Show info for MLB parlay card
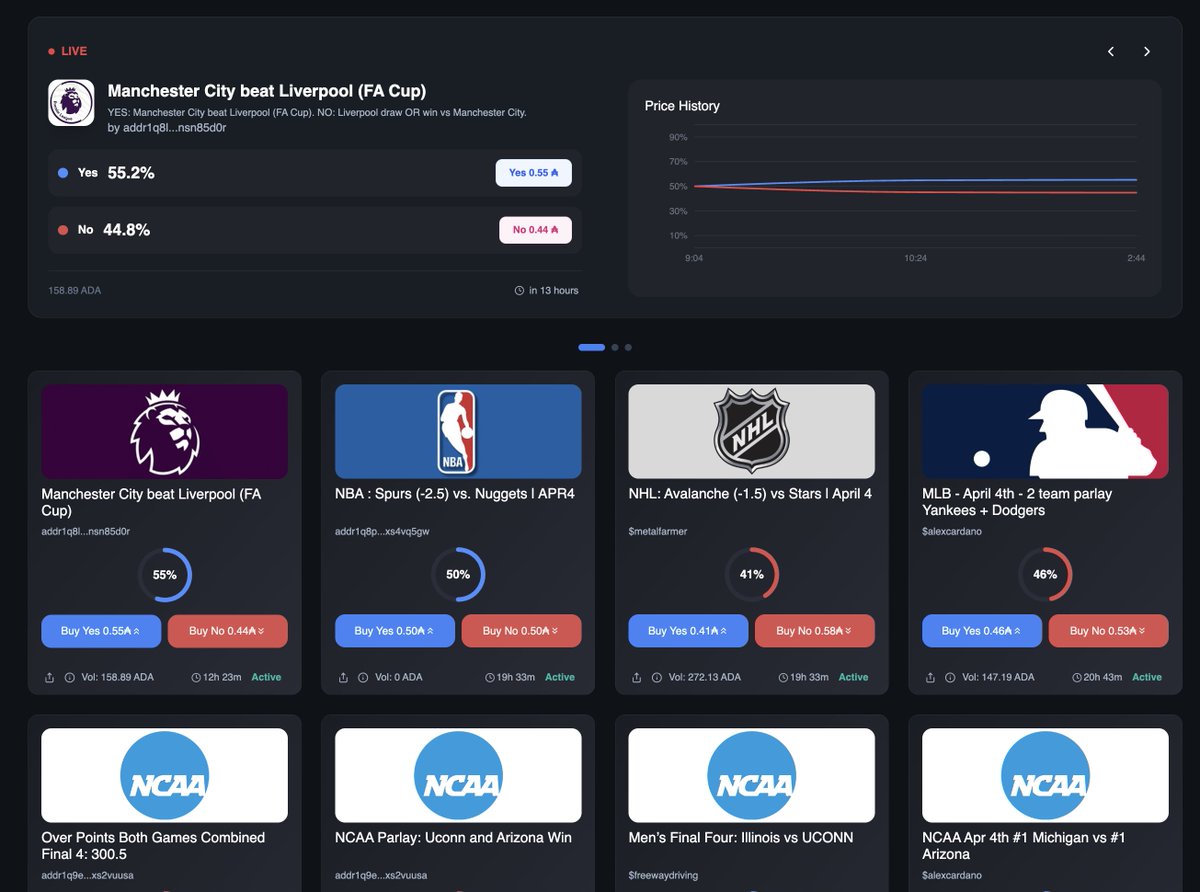1200x892 pixels. 950,677
